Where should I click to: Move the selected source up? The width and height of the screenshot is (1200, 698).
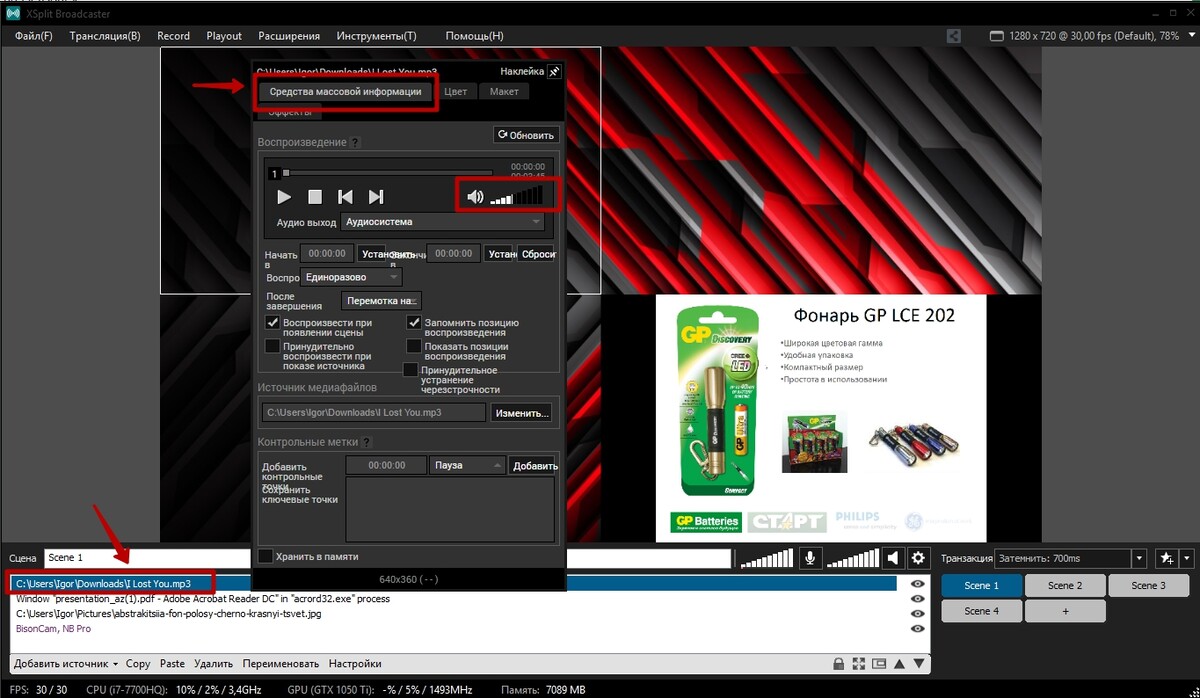(900, 663)
